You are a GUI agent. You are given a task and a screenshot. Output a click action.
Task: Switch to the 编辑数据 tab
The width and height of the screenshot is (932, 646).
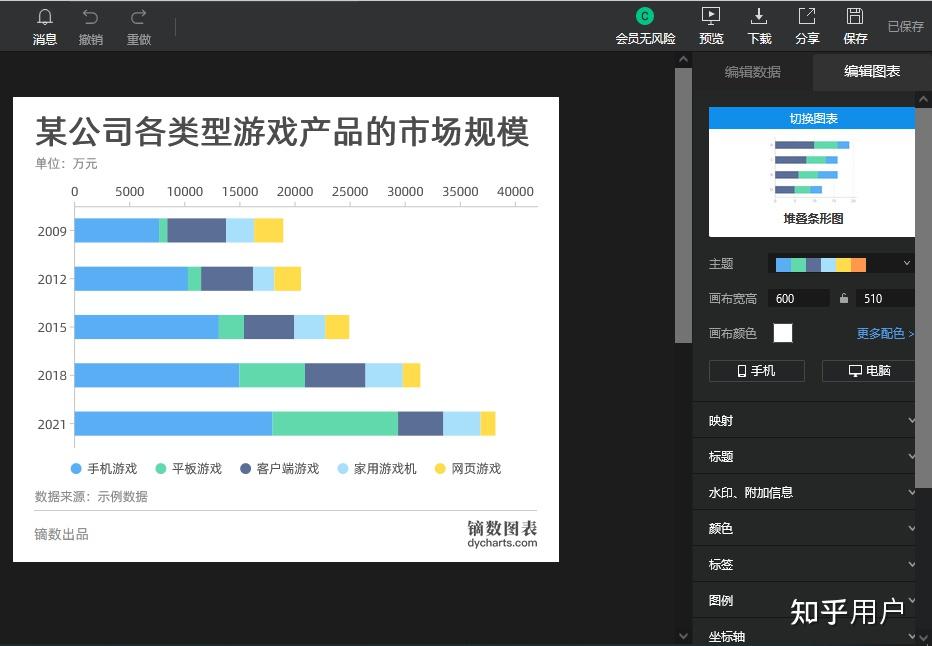[753, 71]
